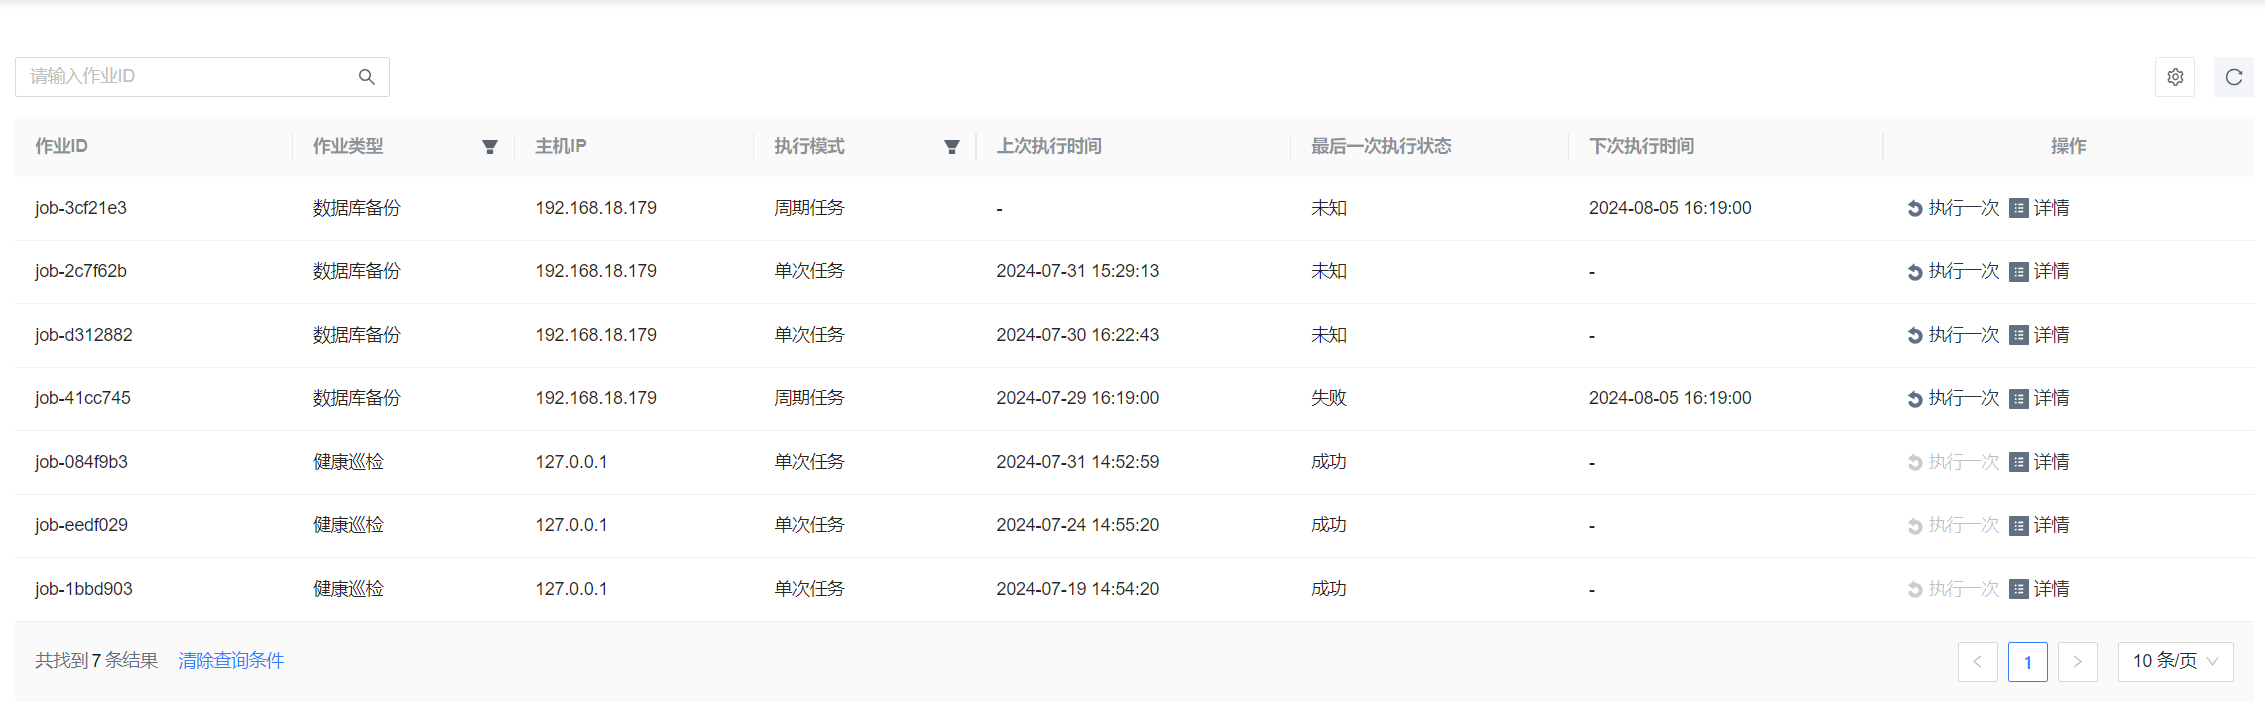Click 共找到 7 条结果 summary text
2265x710 pixels.
[97, 661]
